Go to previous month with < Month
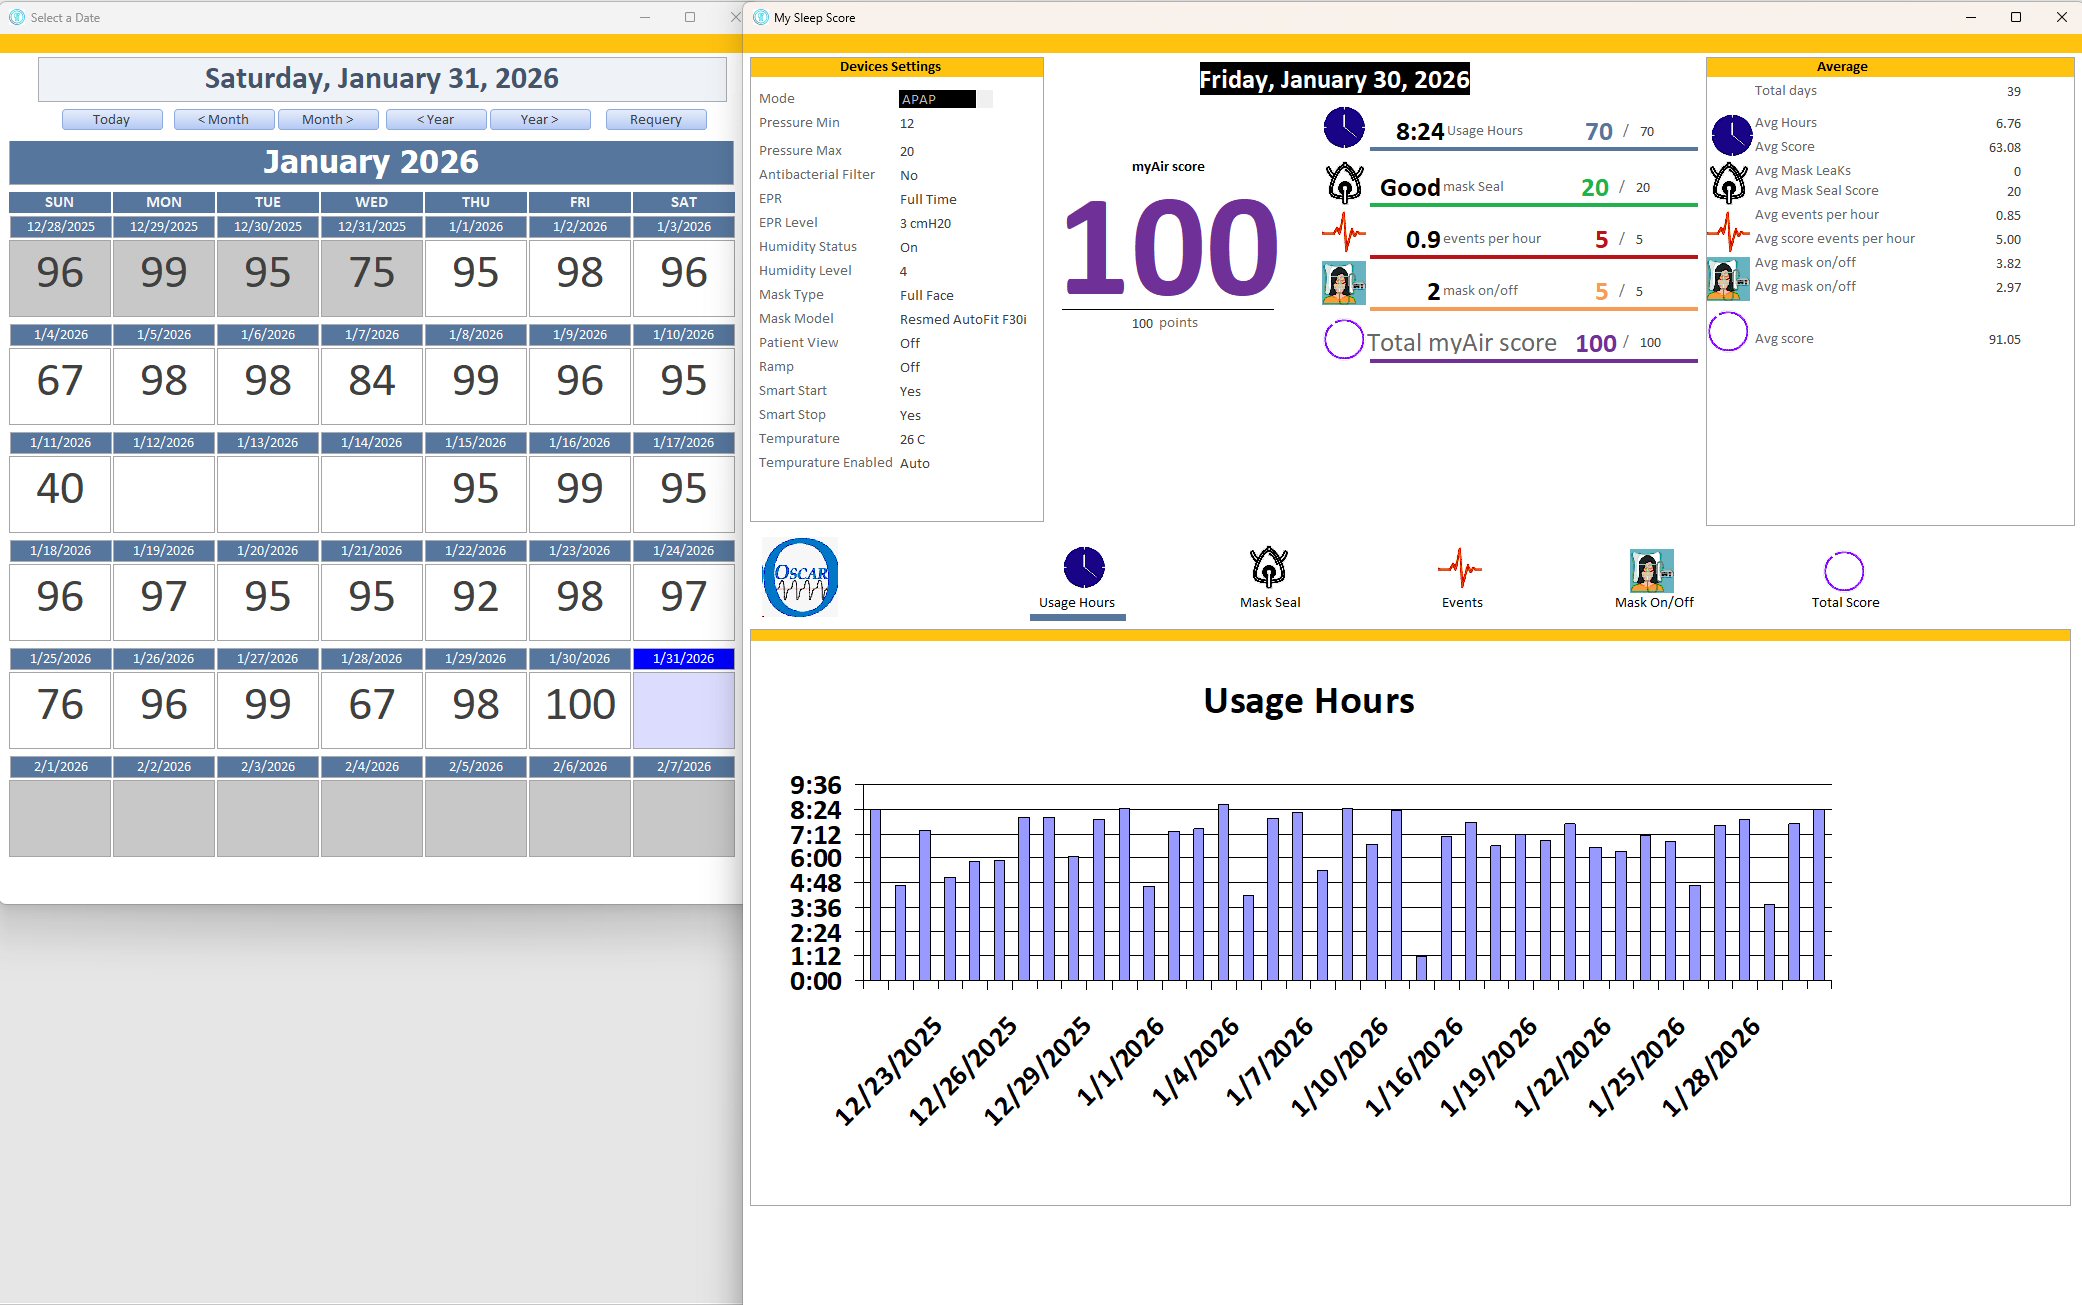Screen dimensions: 2082x1305 [223, 119]
